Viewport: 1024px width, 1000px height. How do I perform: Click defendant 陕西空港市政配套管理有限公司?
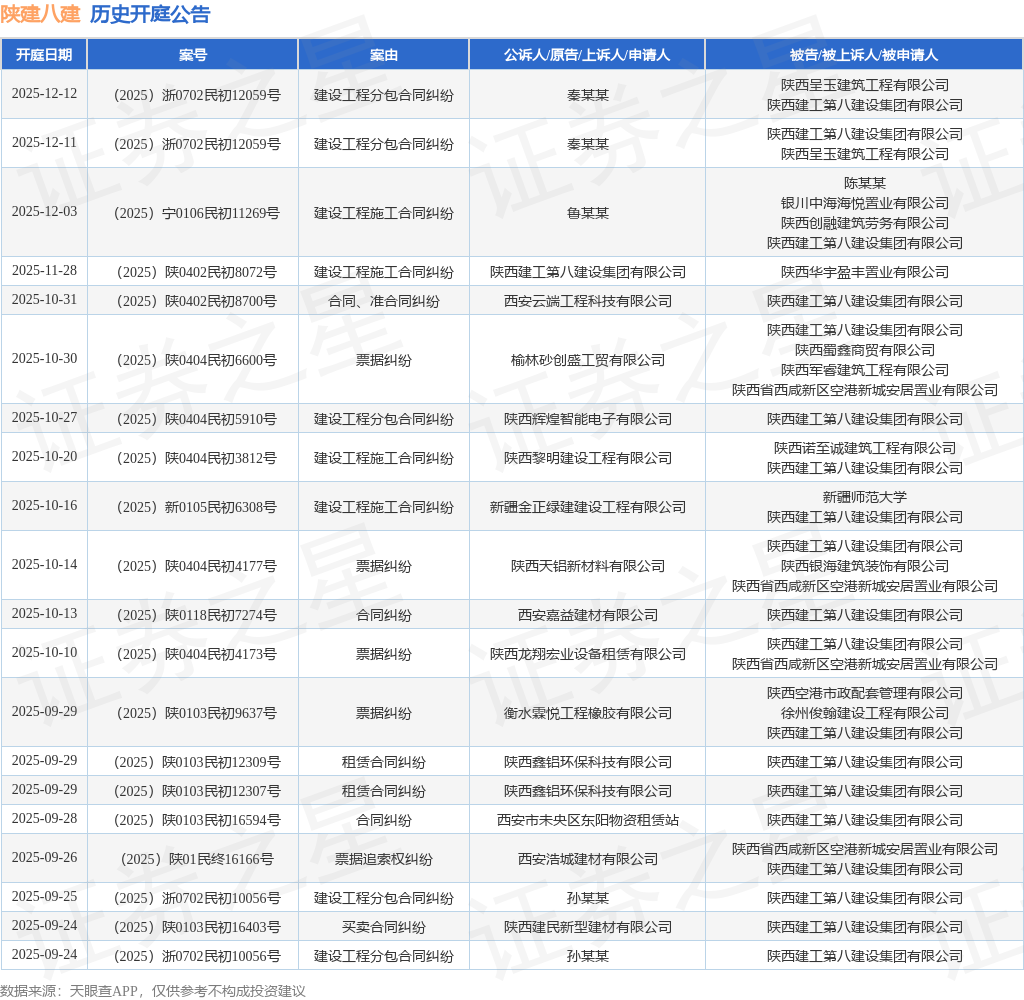865,693
